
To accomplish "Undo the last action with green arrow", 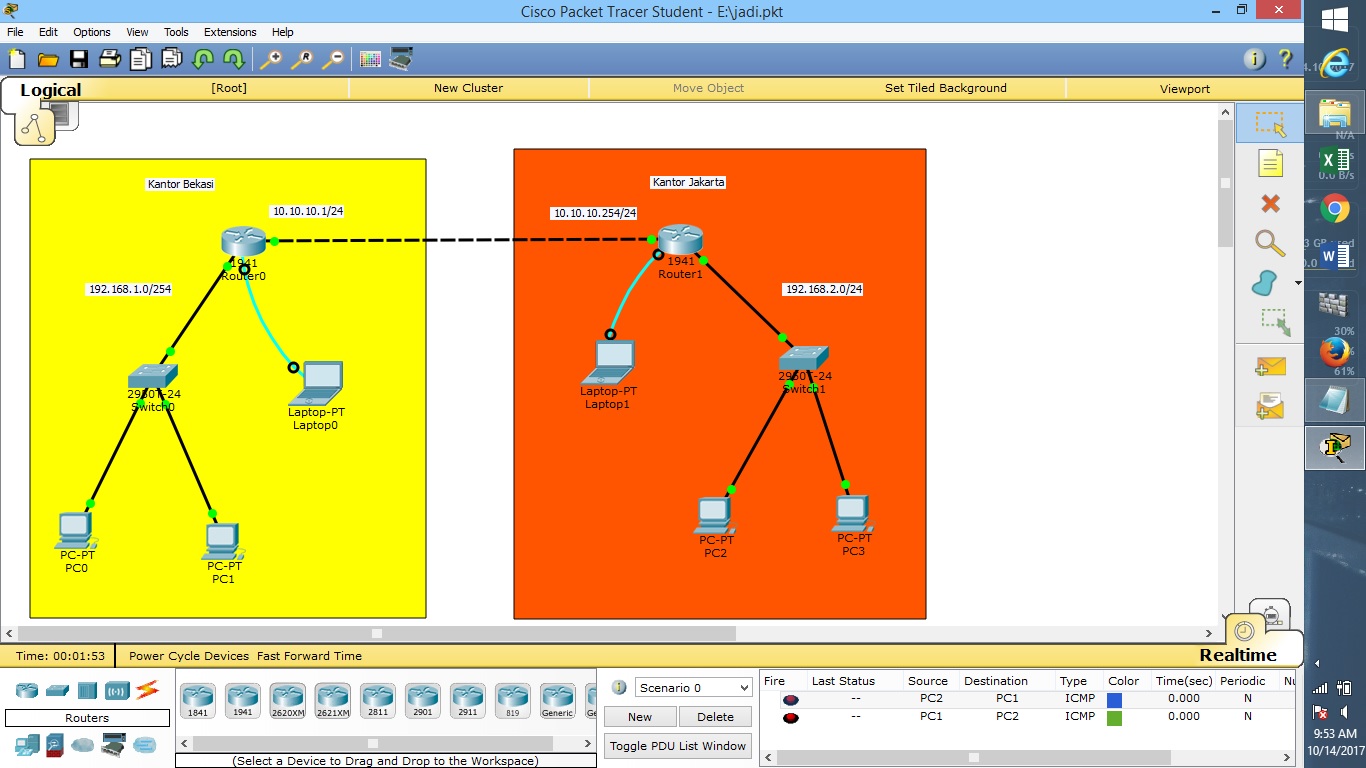I will click(x=203, y=59).
